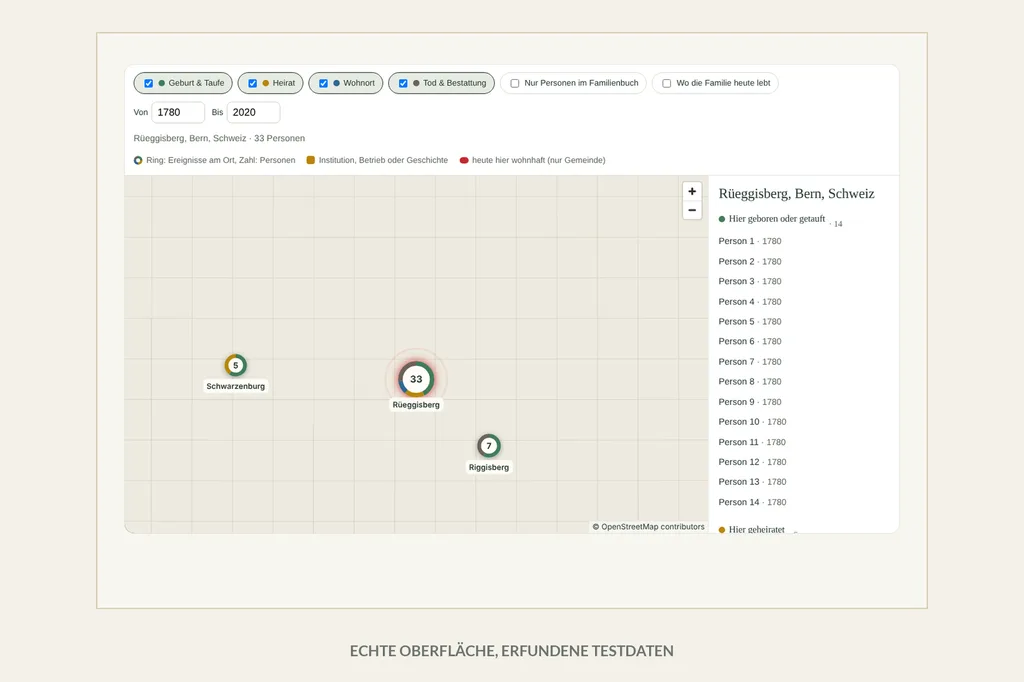Zoom out the map with minus button
This screenshot has height=682, width=1024.
692,210
